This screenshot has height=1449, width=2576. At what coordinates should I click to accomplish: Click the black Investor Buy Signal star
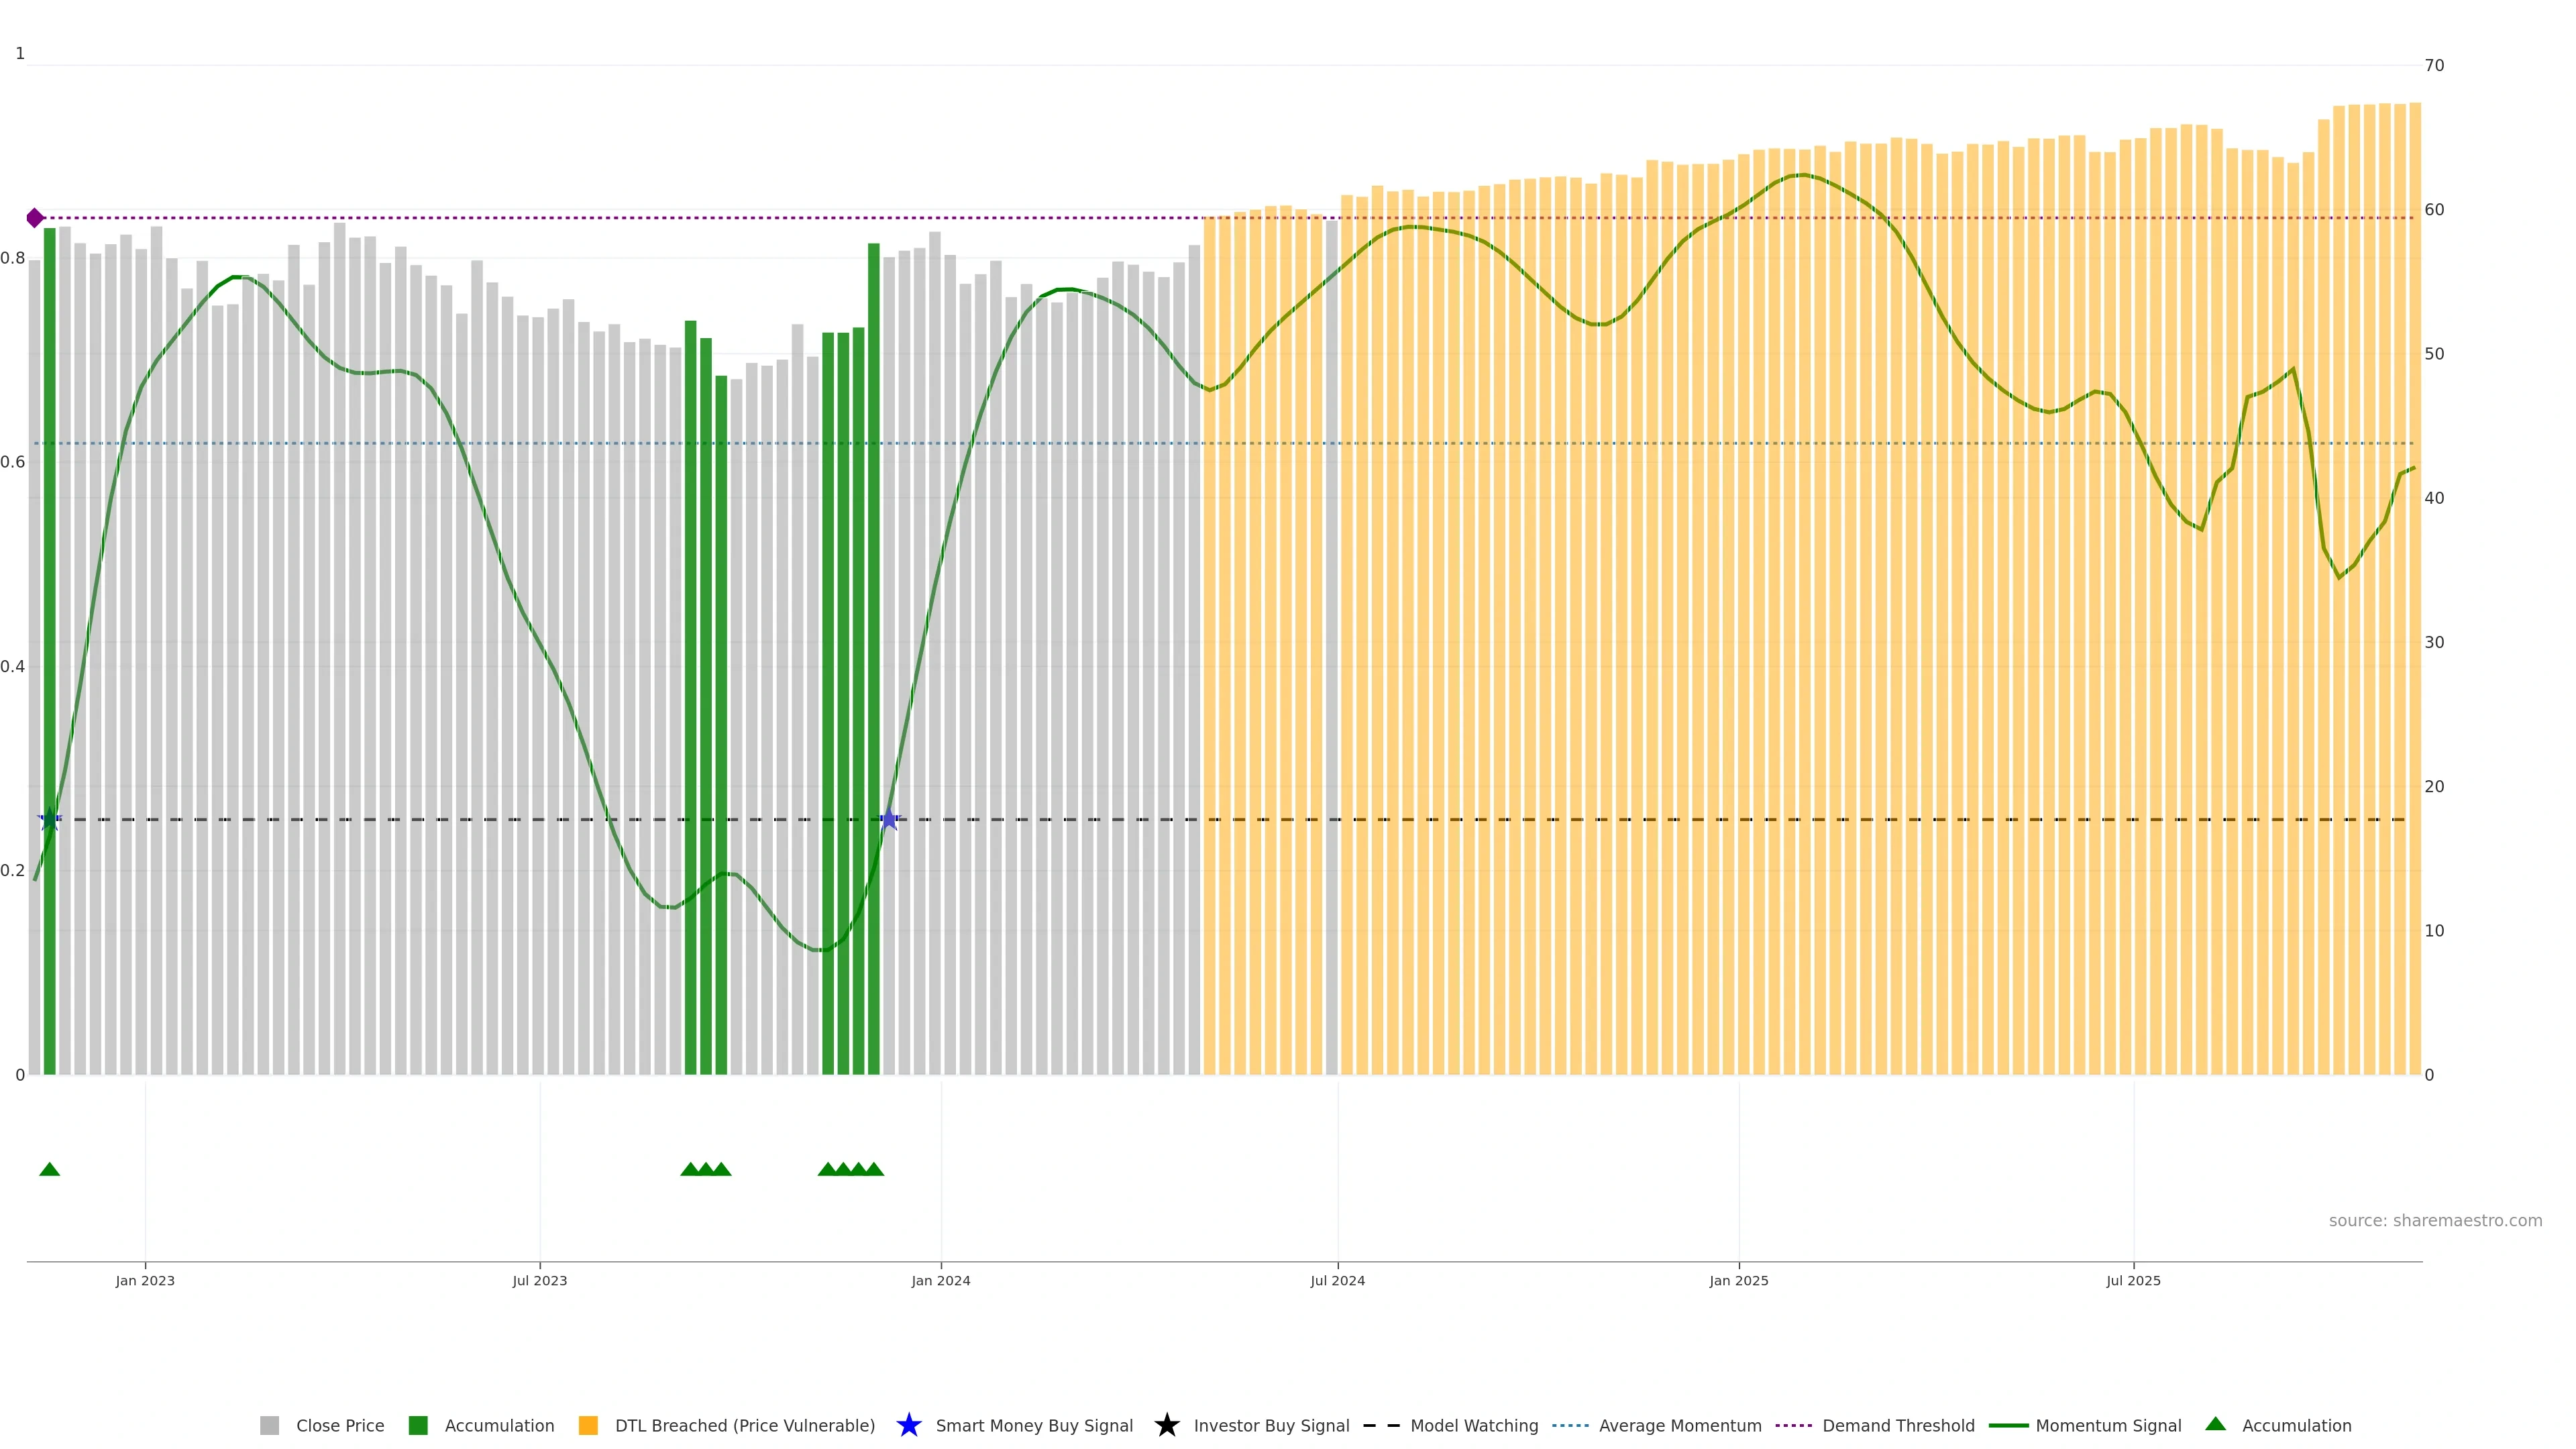(x=1166, y=1425)
